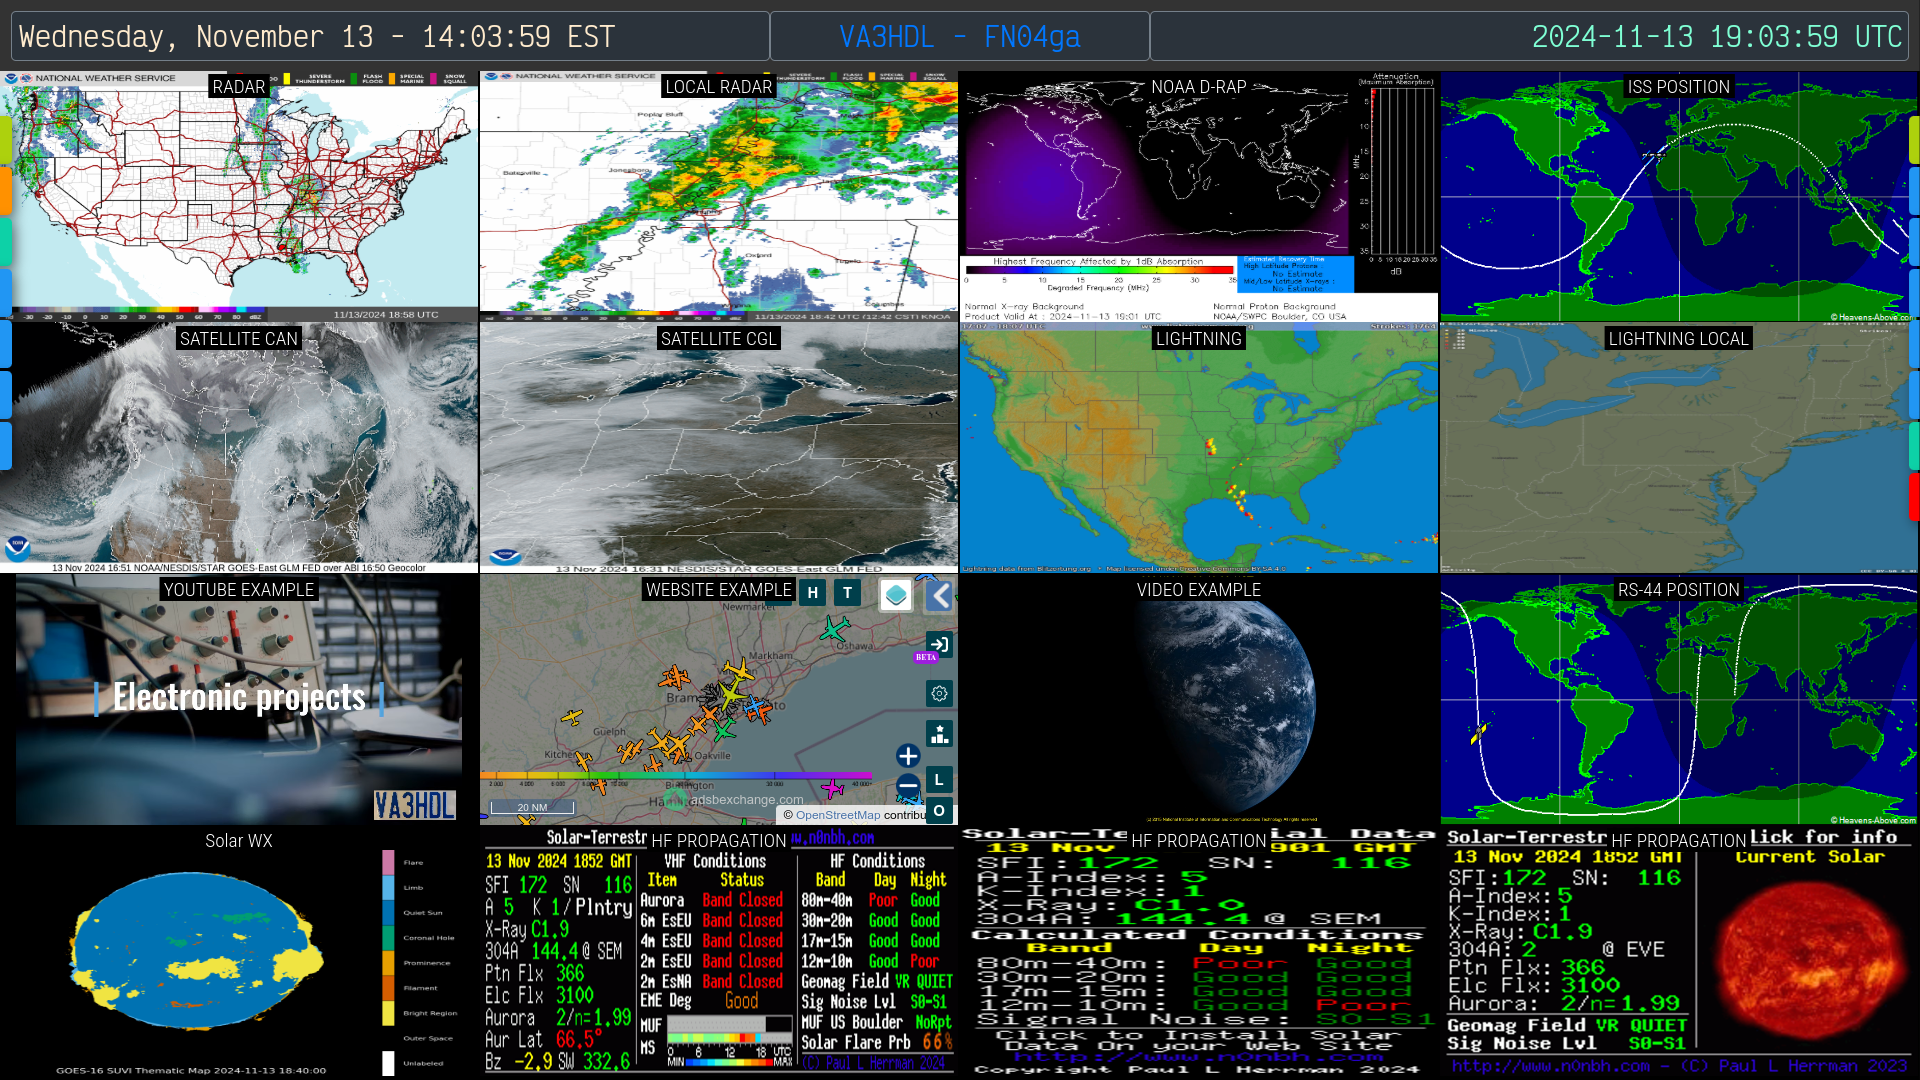Image resolution: width=1920 pixels, height=1080 pixels.
Task: Click the NOAA D-RAP panel
Action: click(1198, 197)
